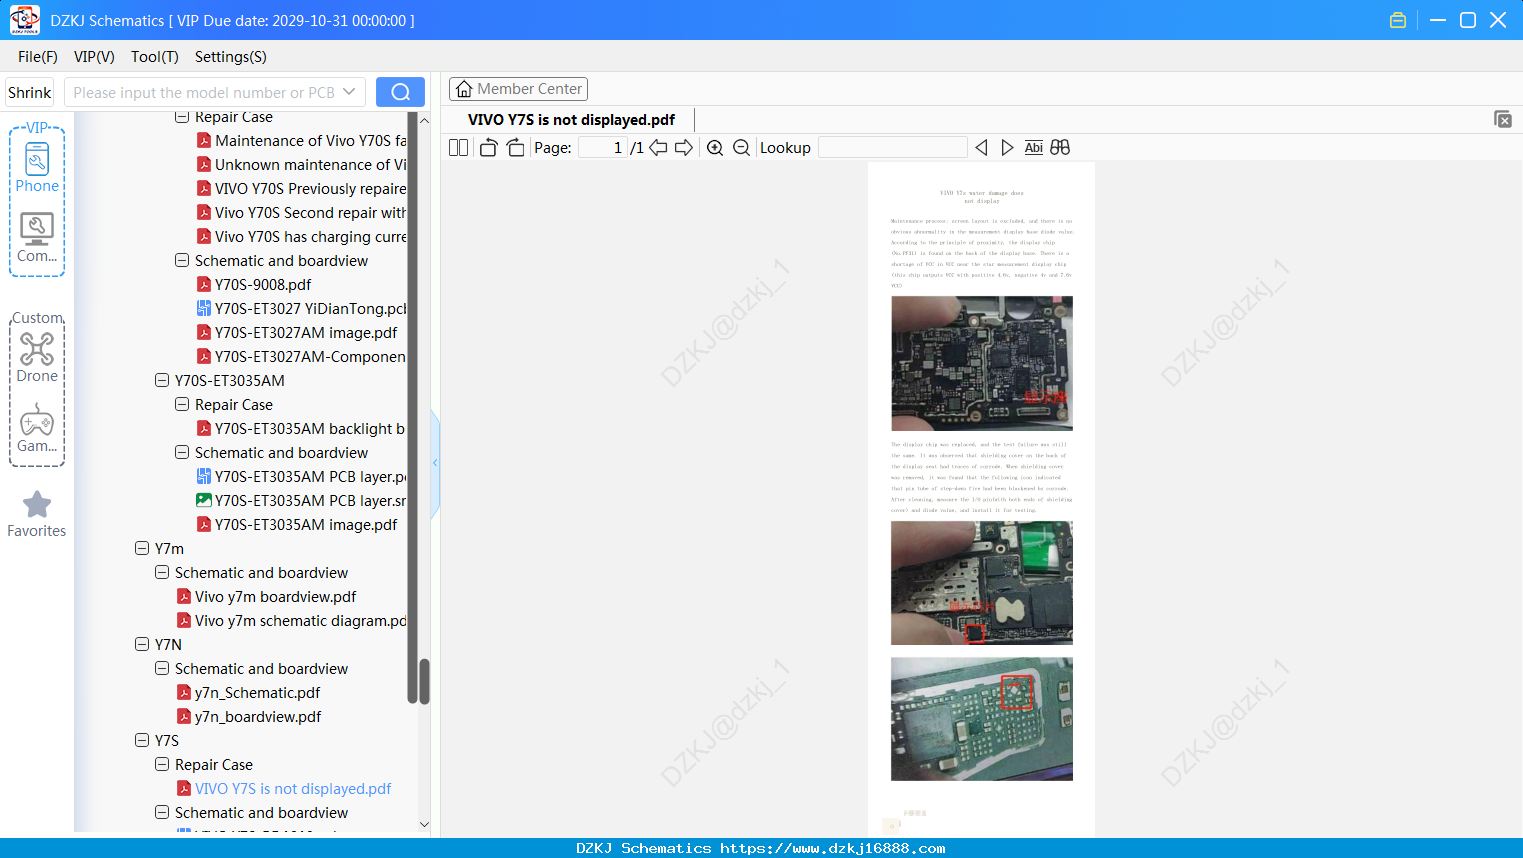Click the binoculars search icon
The height and width of the screenshot is (858, 1523).
click(x=1060, y=148)
